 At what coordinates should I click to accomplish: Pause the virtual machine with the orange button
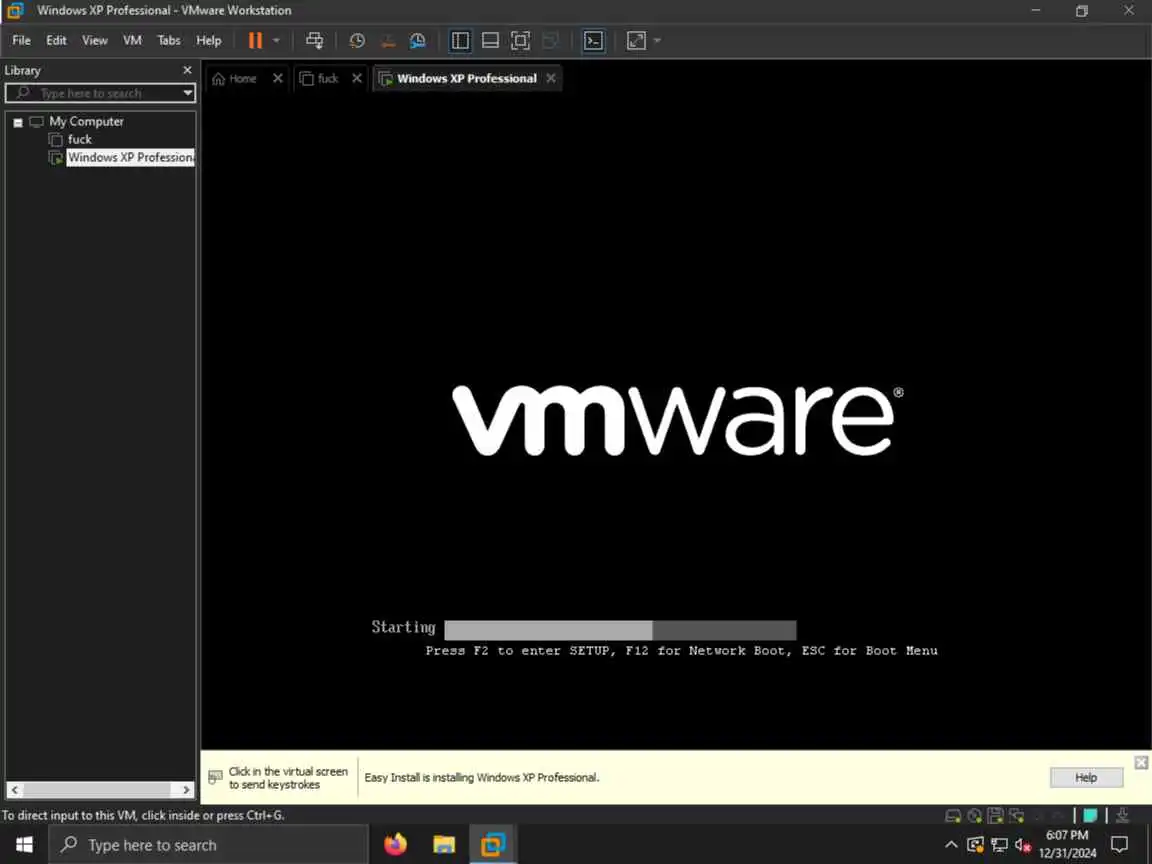click(x=255, y=40)
